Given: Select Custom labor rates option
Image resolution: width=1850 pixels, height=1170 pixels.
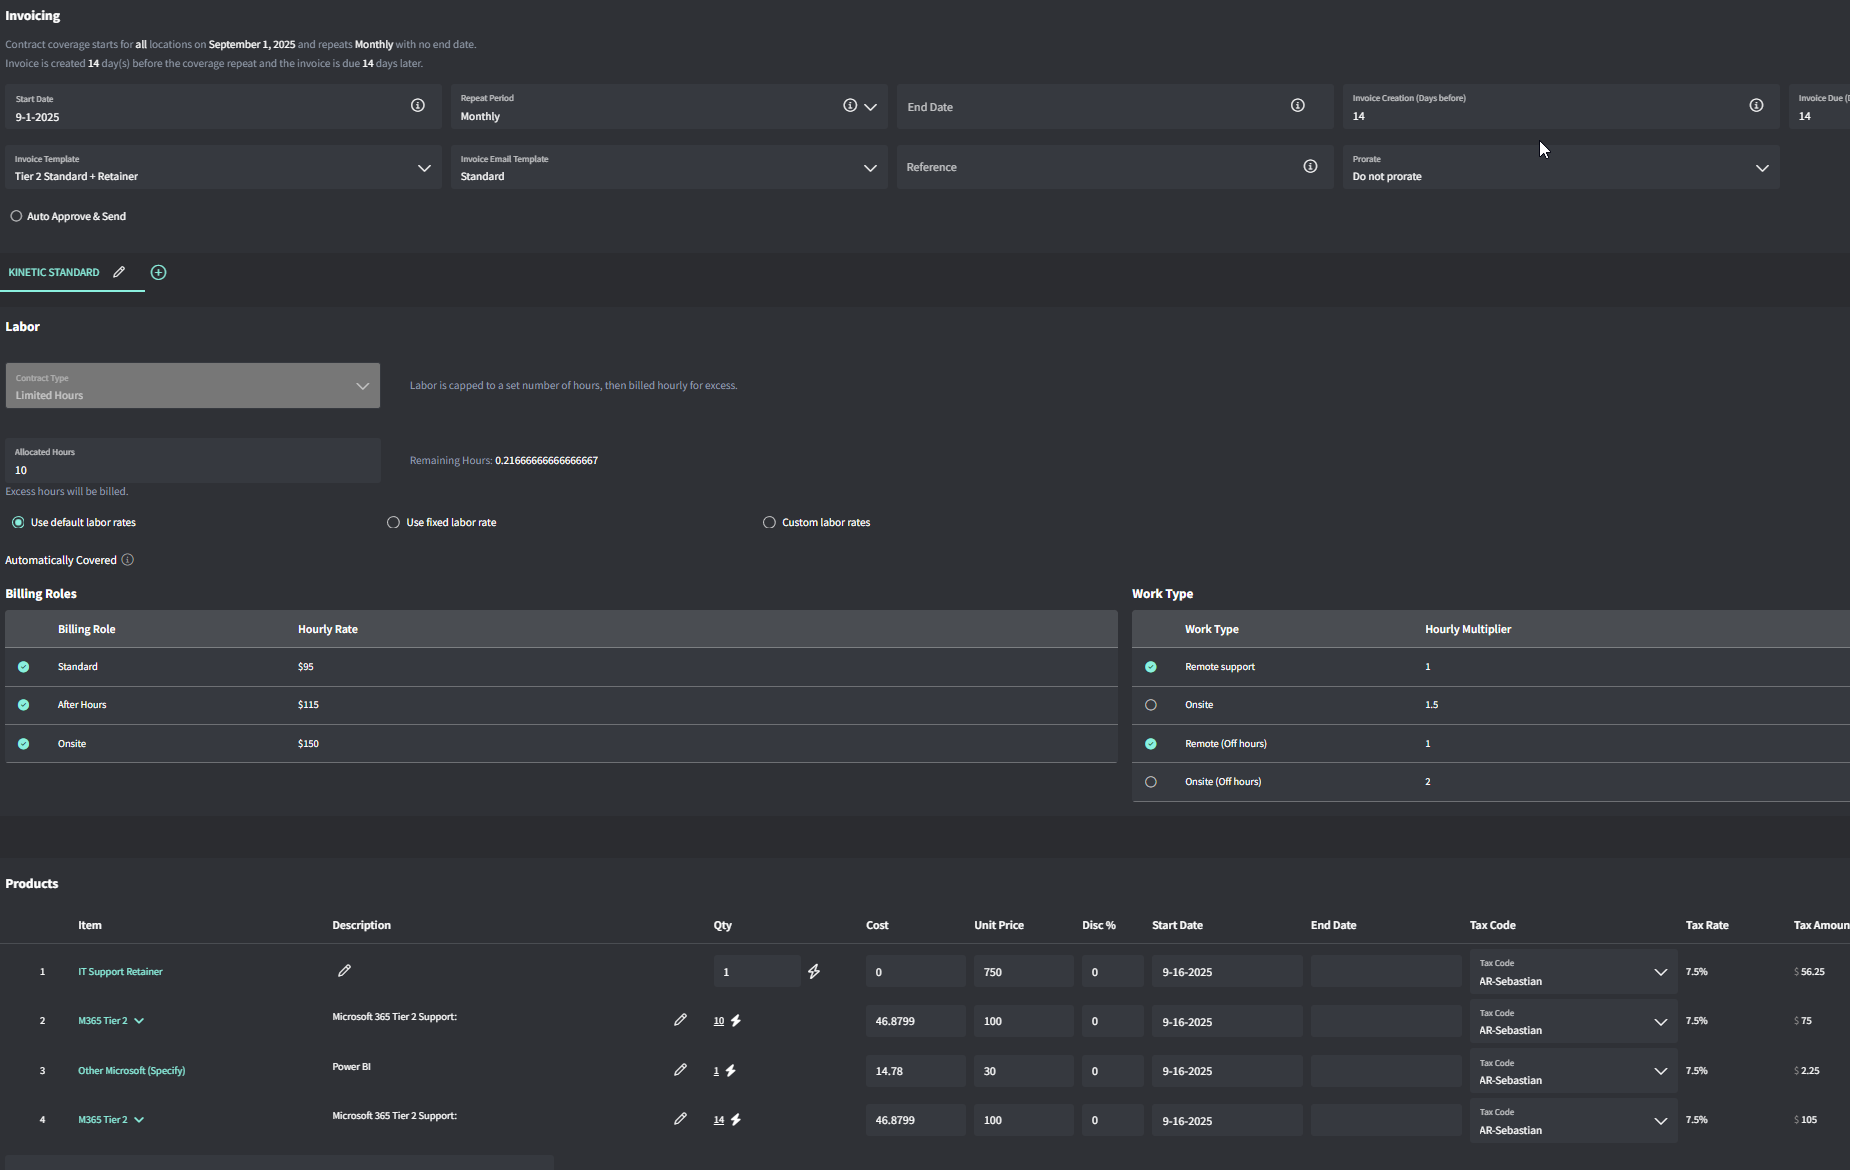Looking at the screenshot, I should point(769,522).
